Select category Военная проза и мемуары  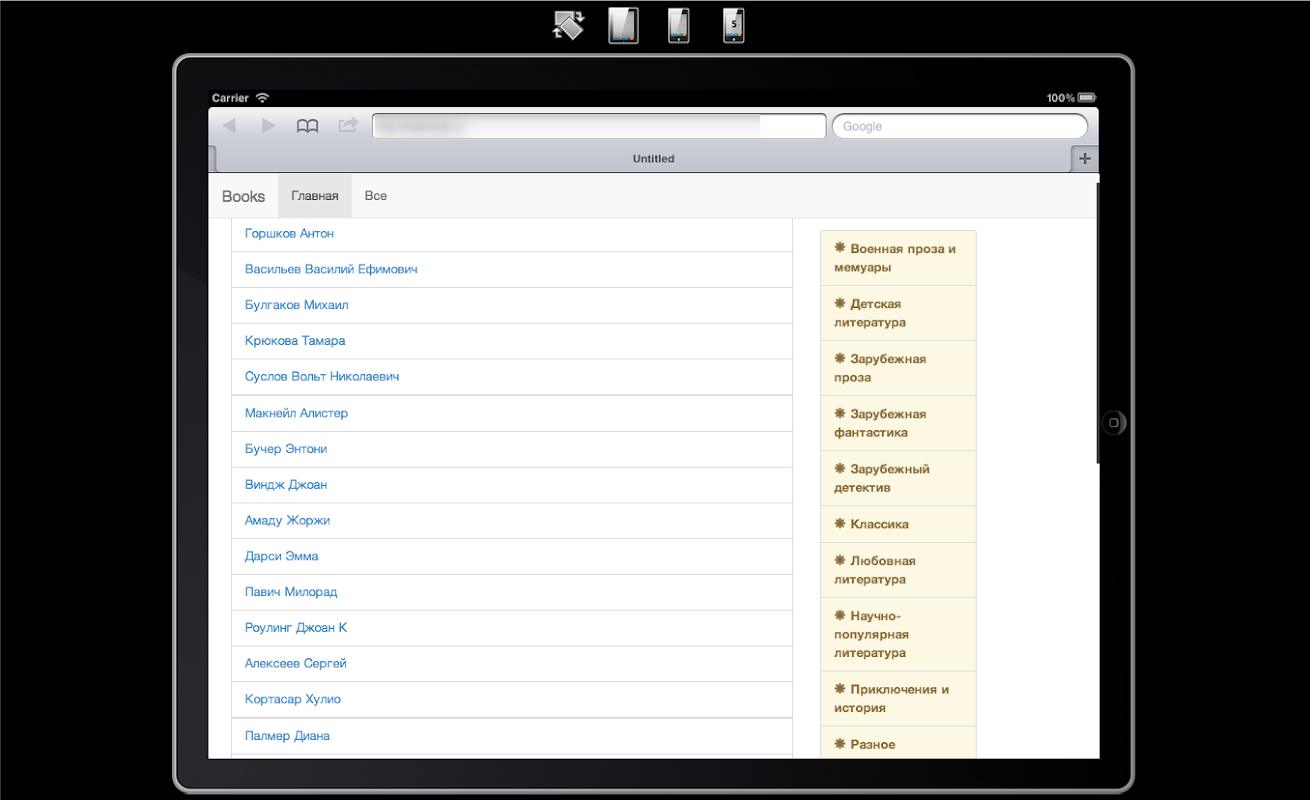point(898,258)
